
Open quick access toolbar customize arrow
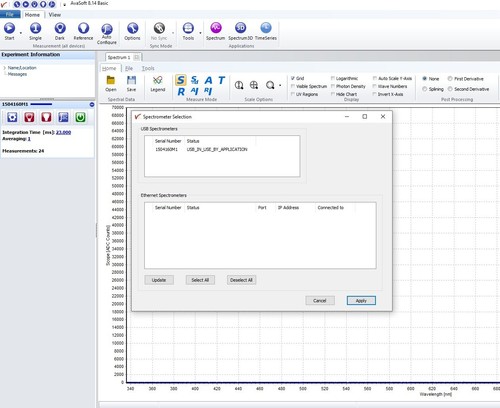click(64, 4)
